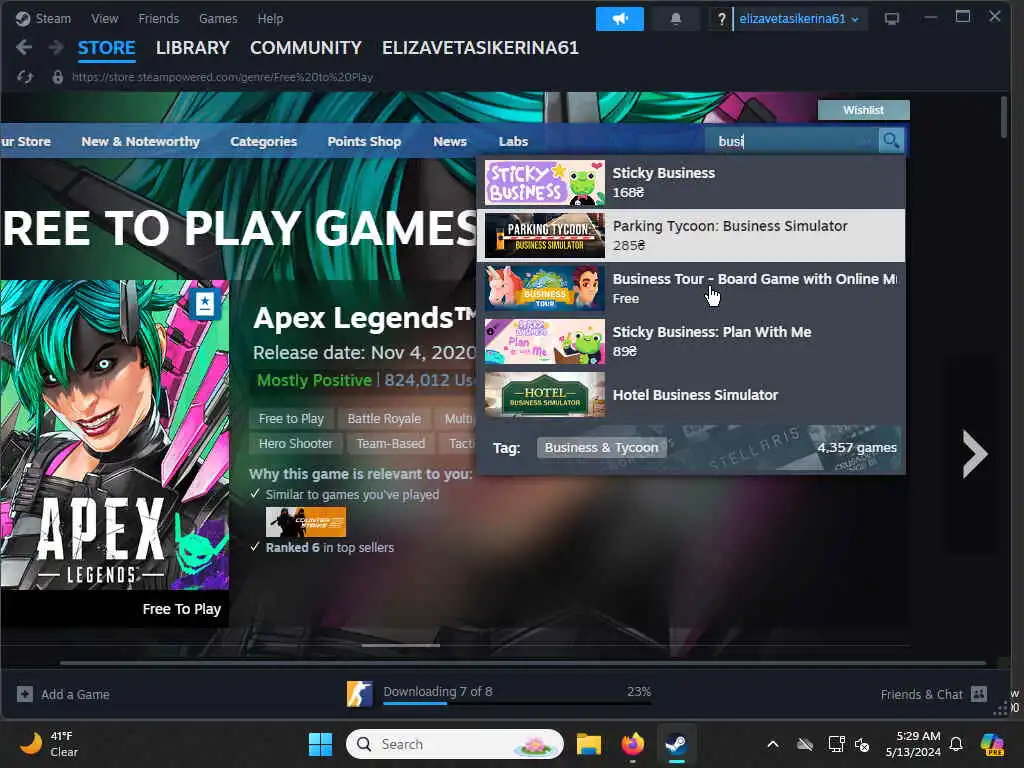This screenshot has width=1024, height=768.
Task: Click the Sticky Business thumbnail image
Action: pos(545,183)
